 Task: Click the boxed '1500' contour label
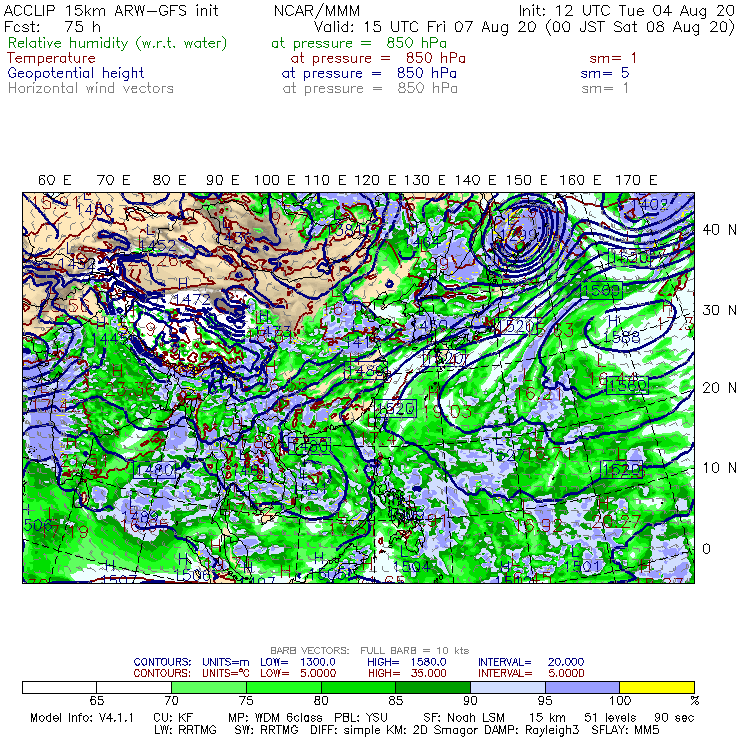601,290
